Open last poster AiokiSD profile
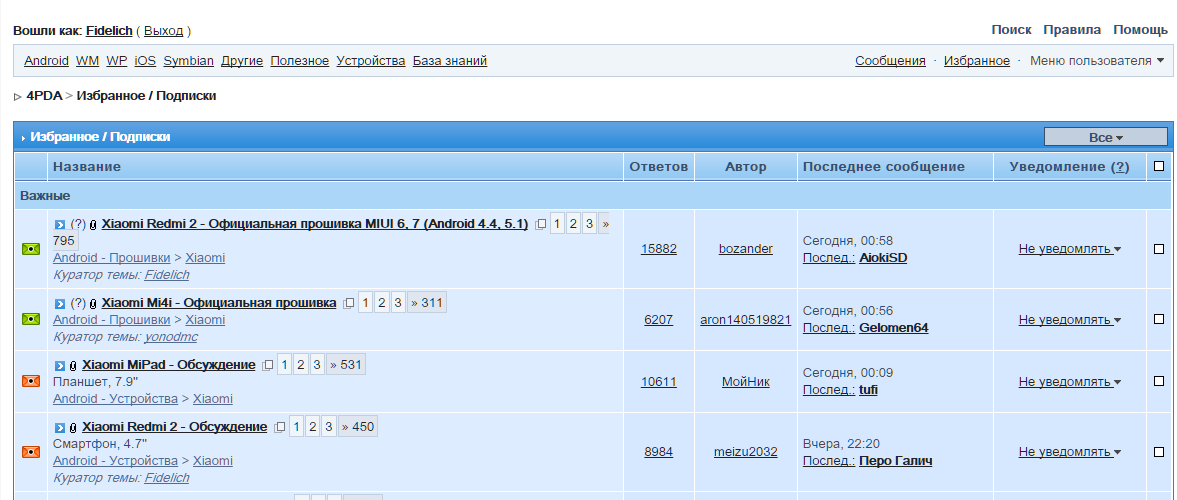Viewport: 1177px width, 500px height. pyautogui.click(x=883, y=258)
